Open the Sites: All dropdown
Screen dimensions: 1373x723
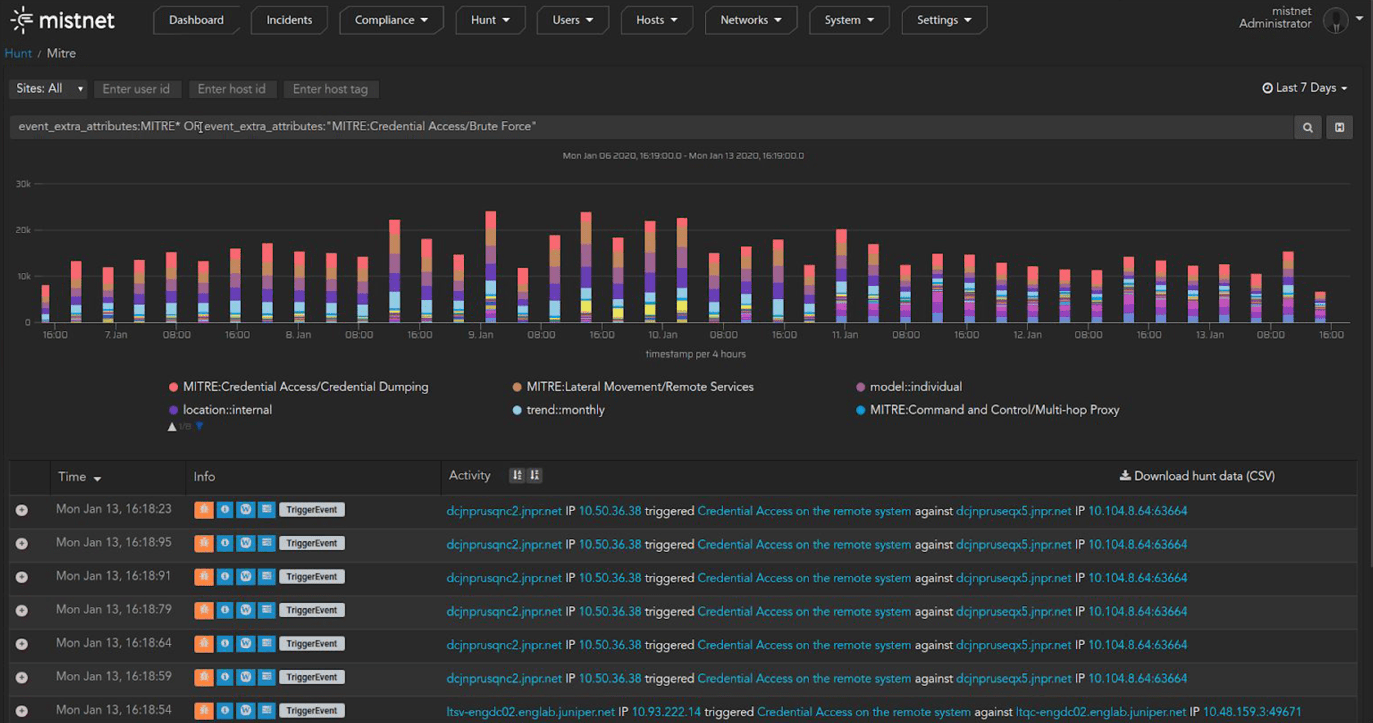click(49, 89)
